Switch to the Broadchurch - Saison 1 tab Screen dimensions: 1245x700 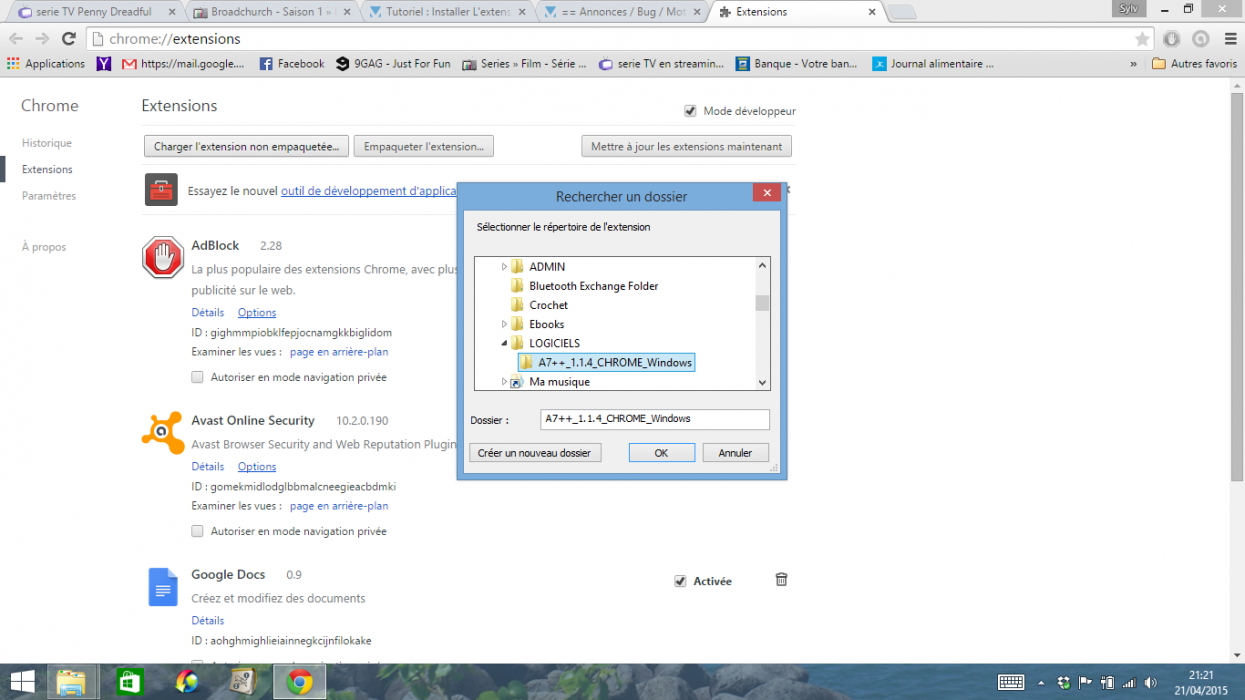point(270,12)
